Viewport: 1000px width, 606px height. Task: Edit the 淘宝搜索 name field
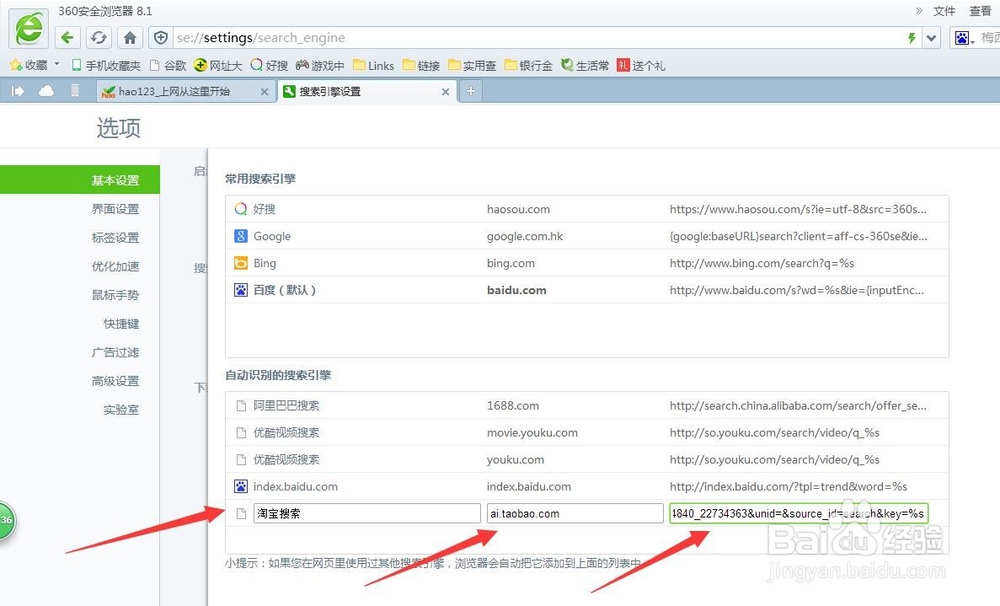[367, 513]
